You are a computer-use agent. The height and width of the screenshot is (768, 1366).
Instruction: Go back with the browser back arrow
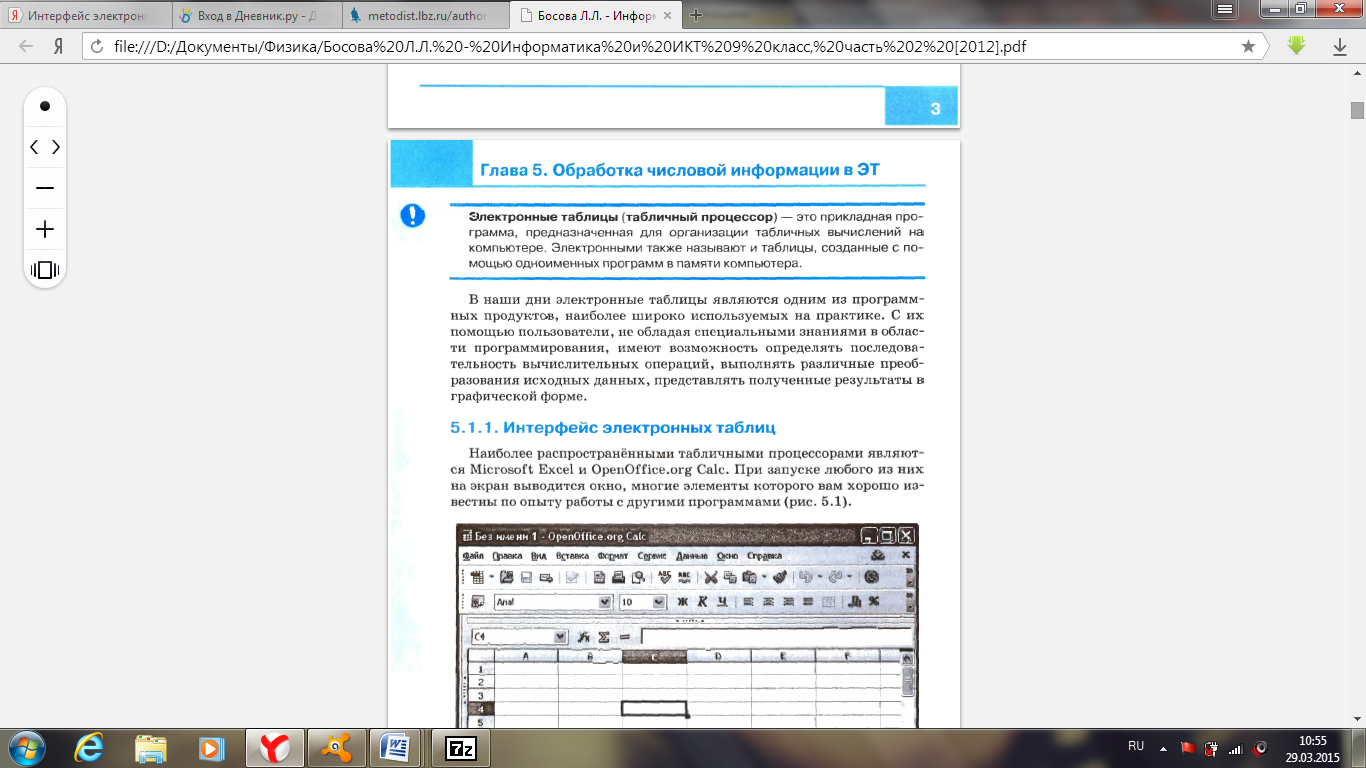click(26, 46)
